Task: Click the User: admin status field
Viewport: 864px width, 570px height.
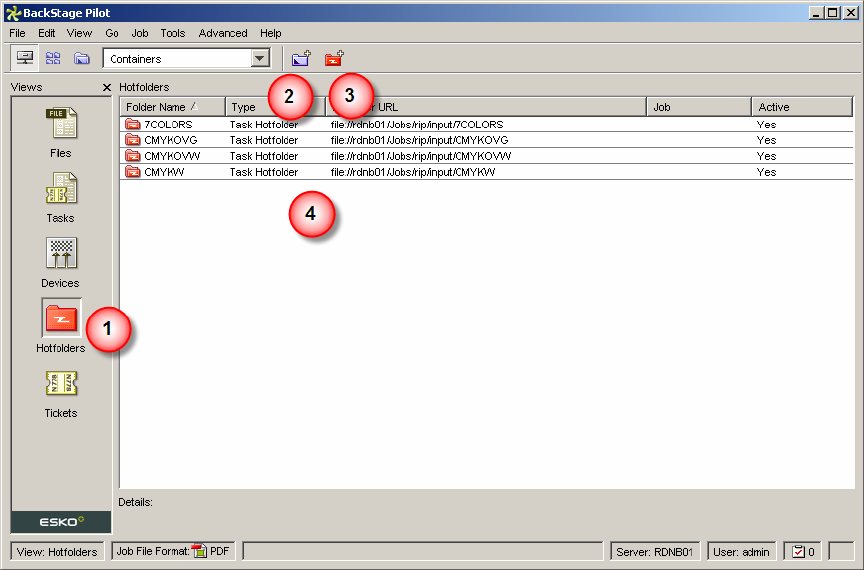Action: (x=741, y=551)
